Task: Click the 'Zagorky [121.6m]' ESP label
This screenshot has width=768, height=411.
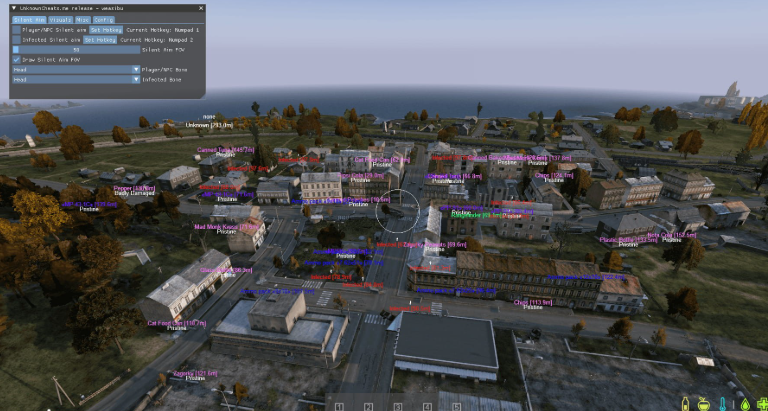Action: pos(195,373)
